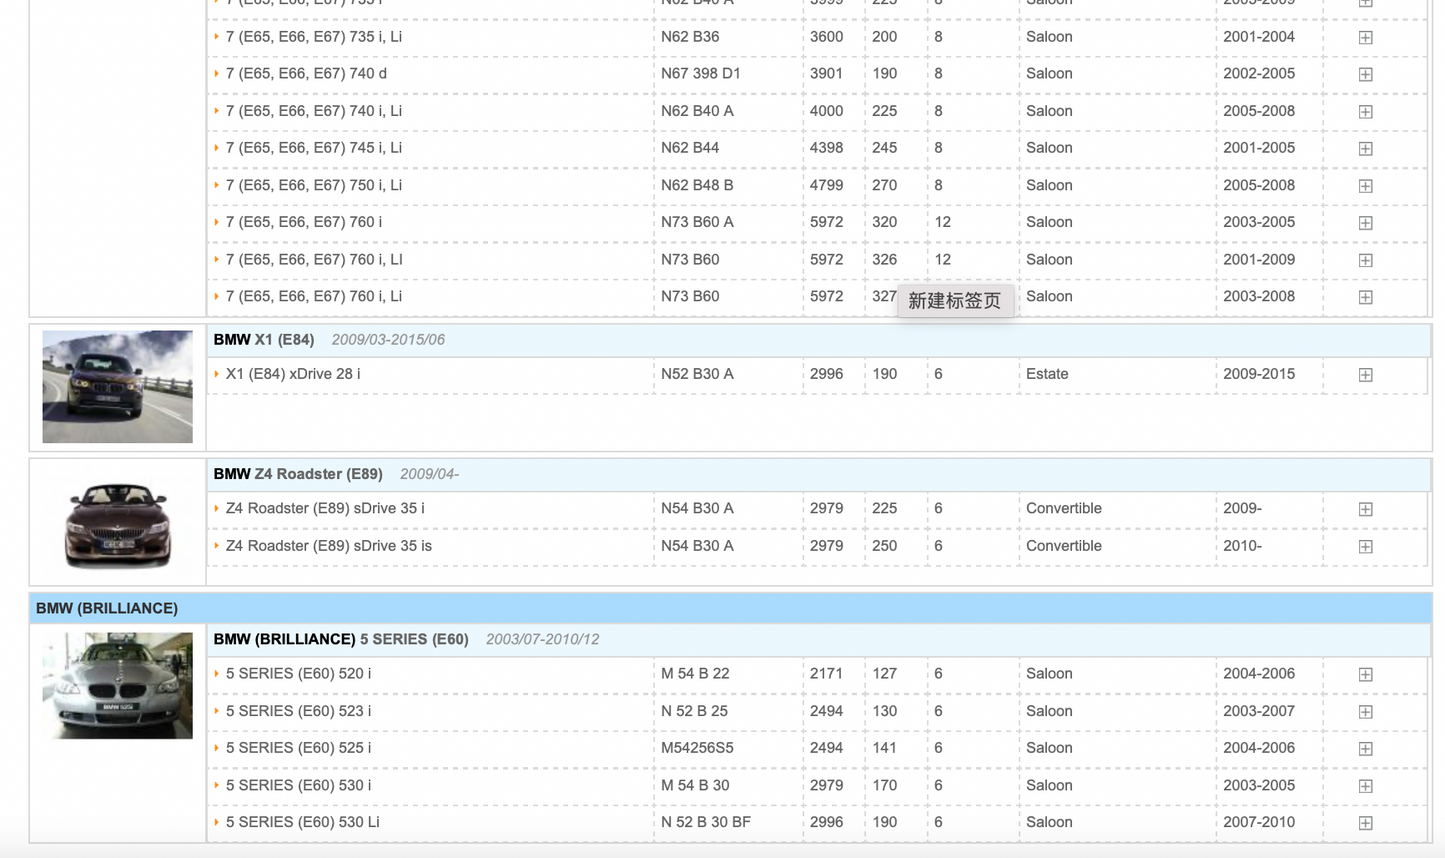Select Convertible cell in sDrive 35 is row

[x=1064, y=546]
